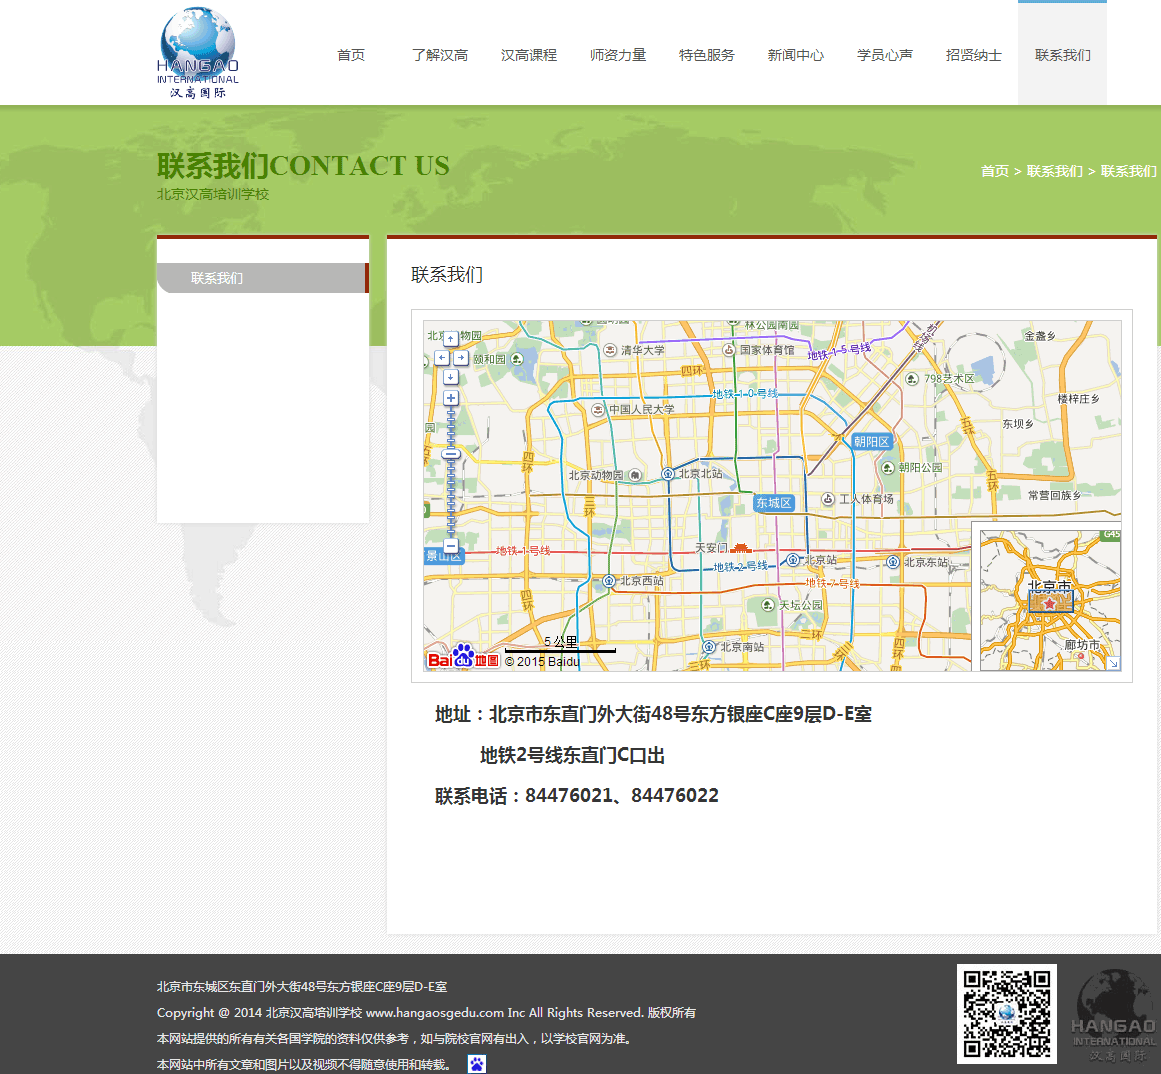
Task: Click the 北京东站 train station icon
Action: (893, 562)
